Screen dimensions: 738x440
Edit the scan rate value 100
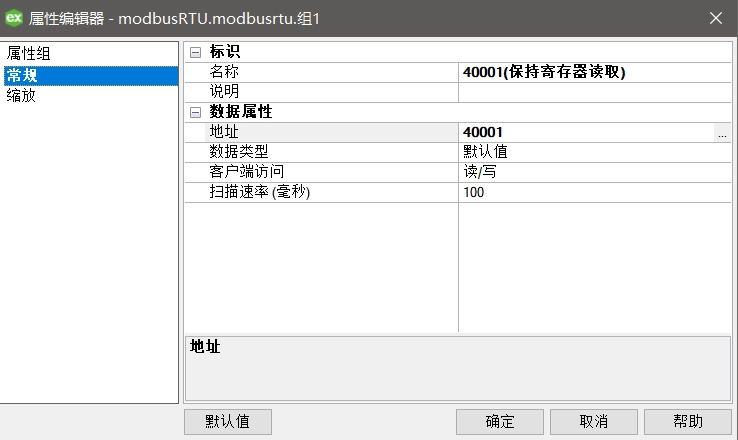point(594,192)
